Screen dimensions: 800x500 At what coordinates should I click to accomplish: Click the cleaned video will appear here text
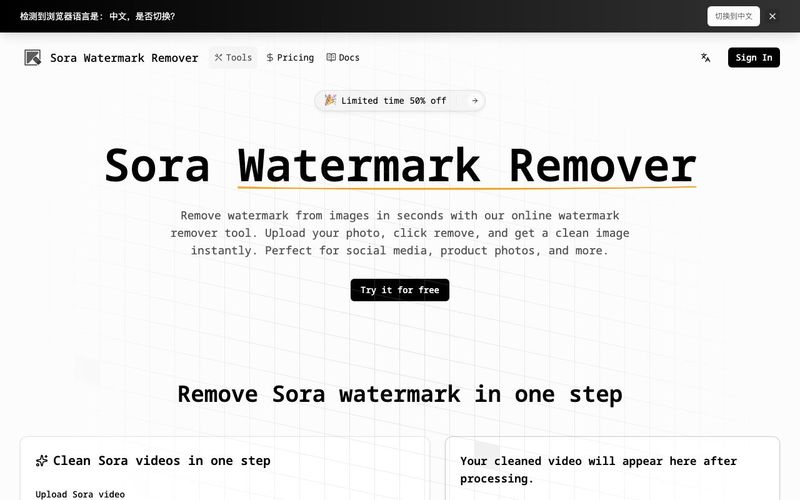pos(598,469)
